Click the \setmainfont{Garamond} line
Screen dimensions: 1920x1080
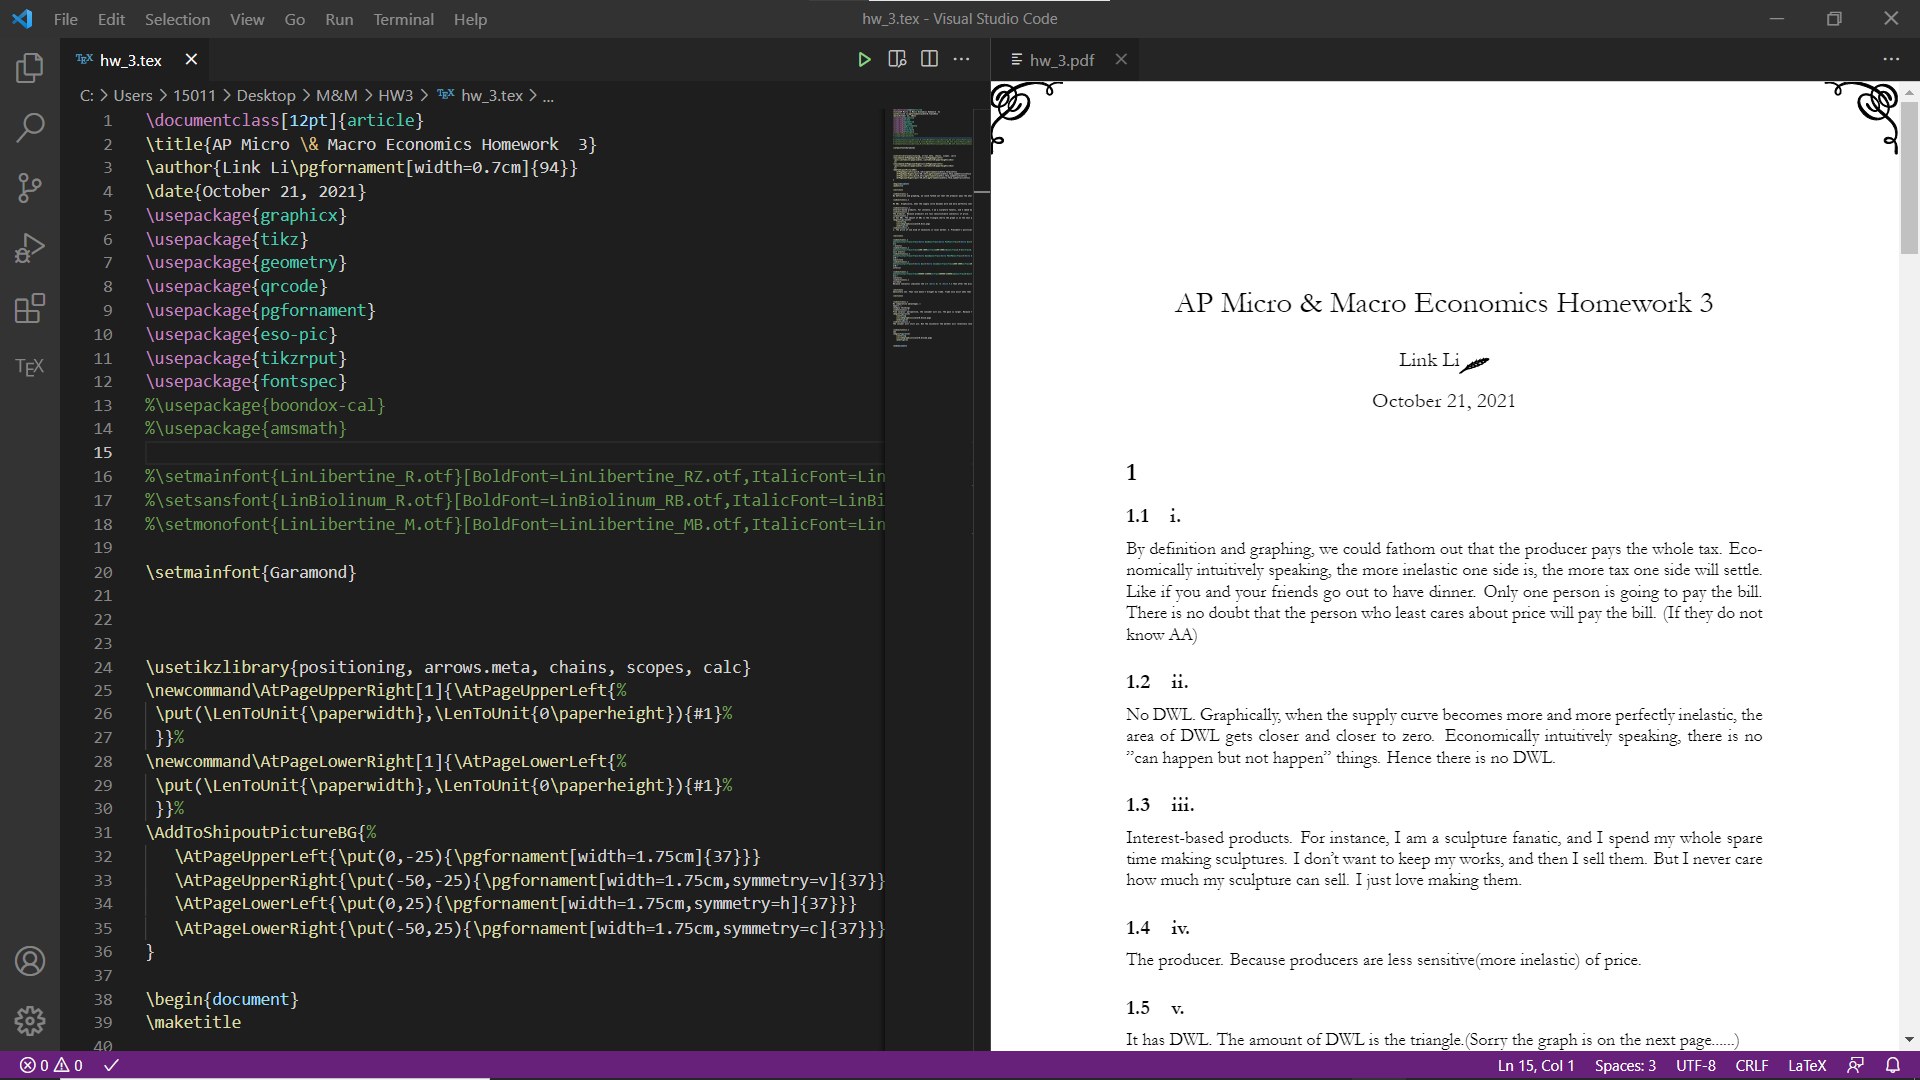pos(251,573)
